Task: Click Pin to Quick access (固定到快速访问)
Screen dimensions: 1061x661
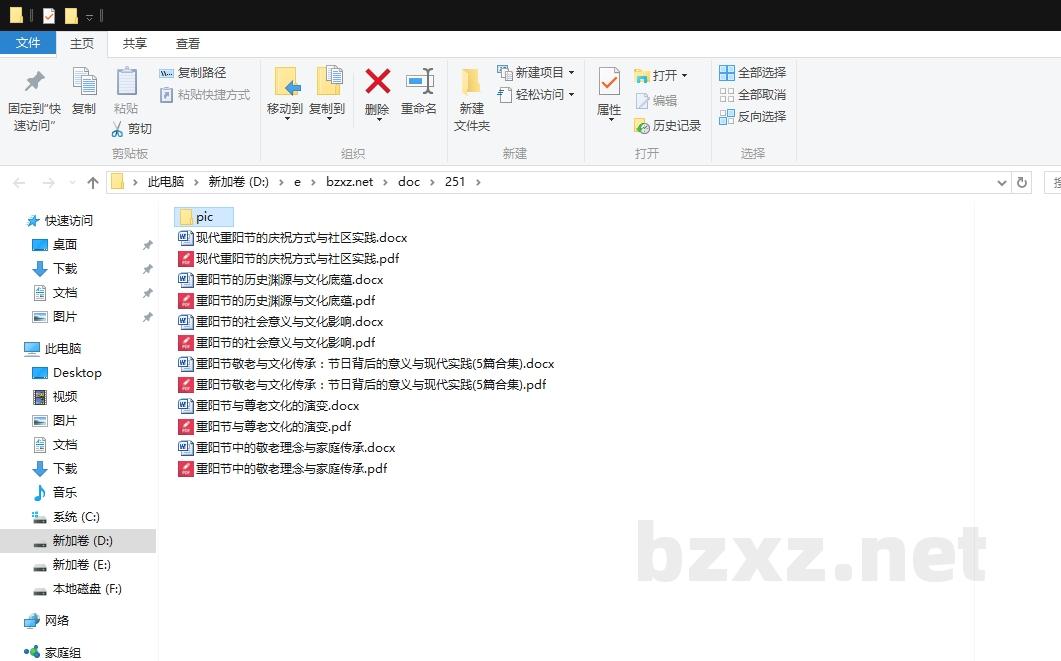Action: 33,93
